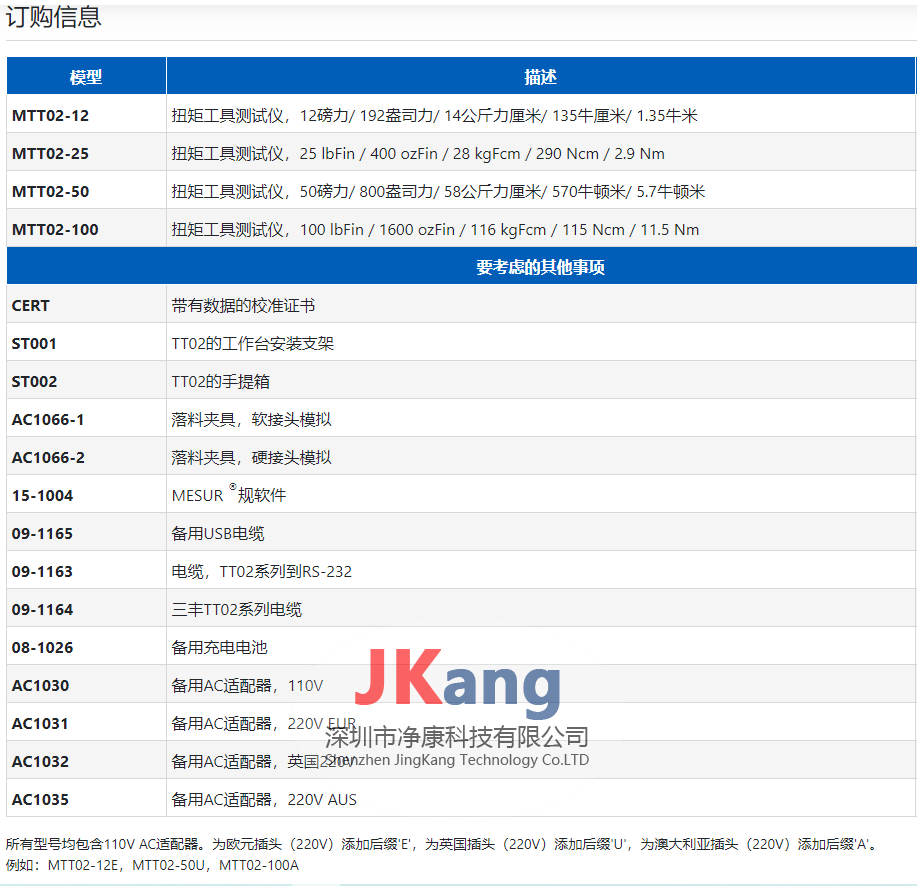Click the description with 25 lbFin
The image size is (917, 886).
click(418, 153)
